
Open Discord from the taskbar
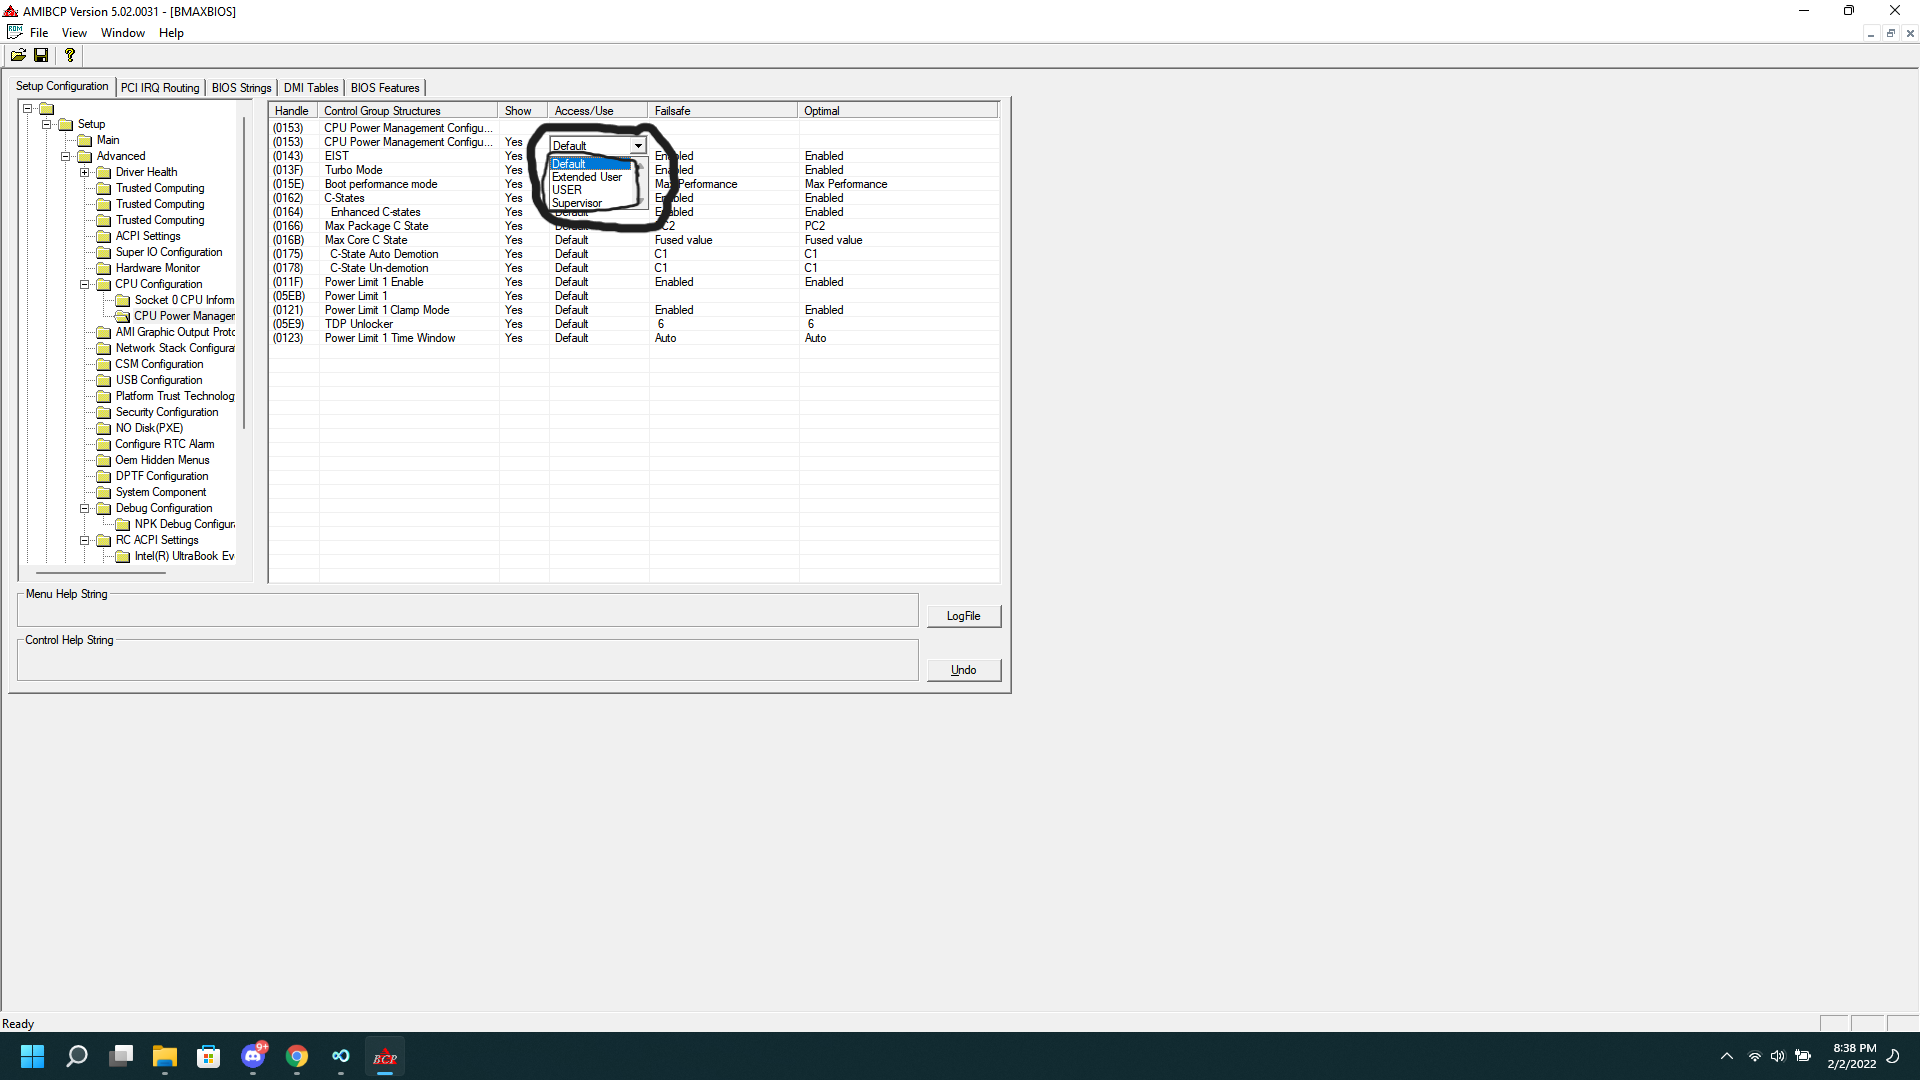253,1056
